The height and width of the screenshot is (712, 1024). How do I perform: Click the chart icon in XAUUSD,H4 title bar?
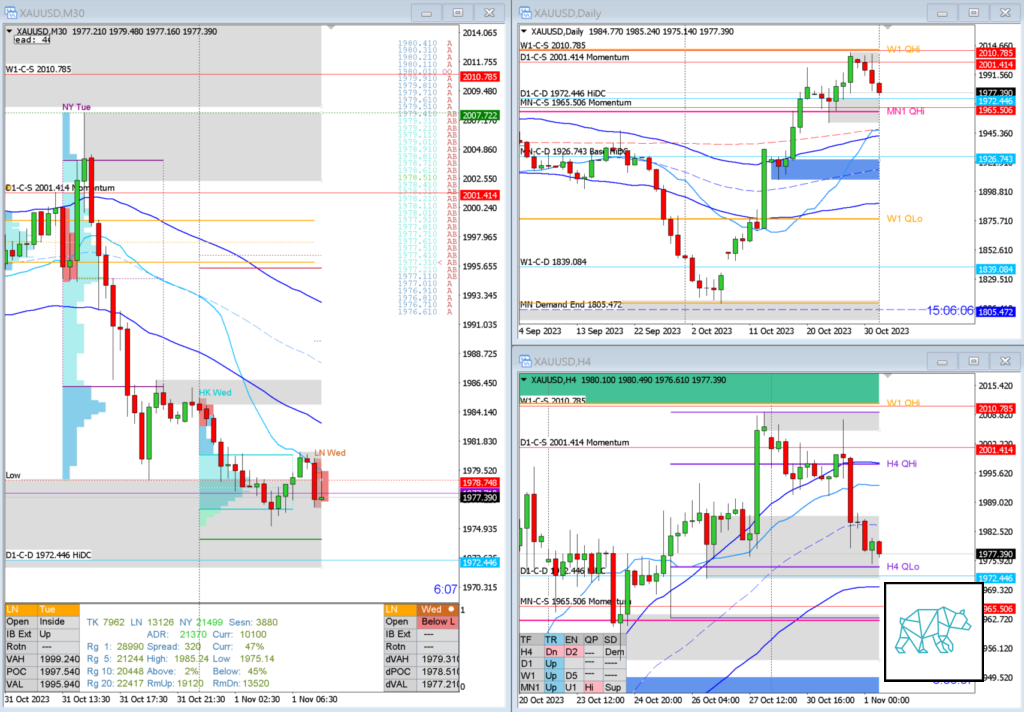(x=526, y=361)
